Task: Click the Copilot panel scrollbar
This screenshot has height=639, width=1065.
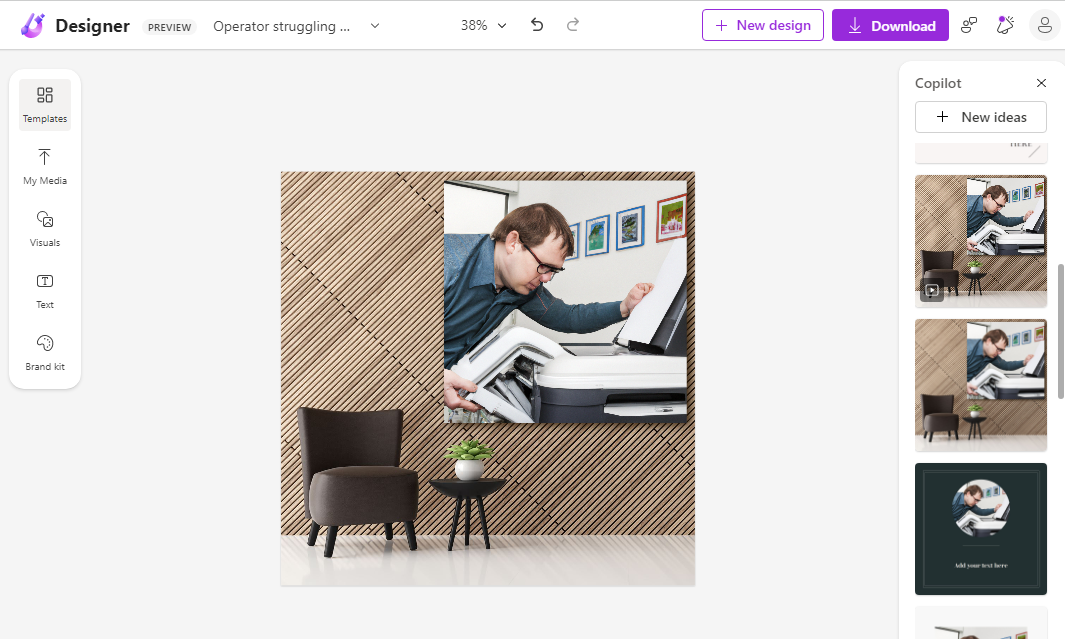Action: coord(1060,331)
